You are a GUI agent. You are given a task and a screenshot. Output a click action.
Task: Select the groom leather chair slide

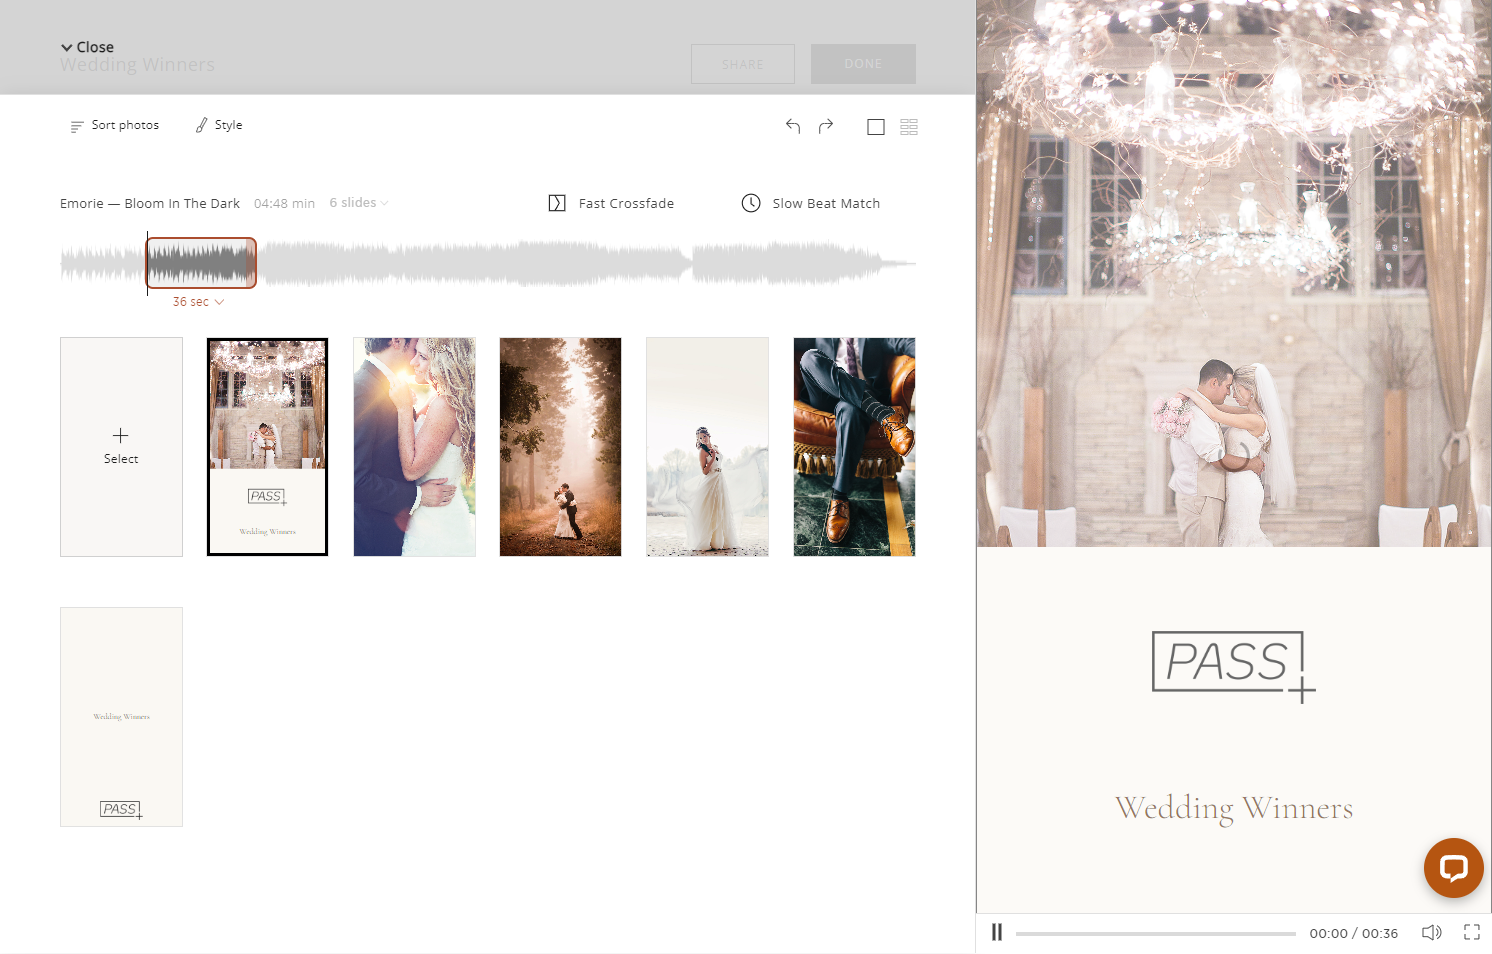(x=854, y=447)
